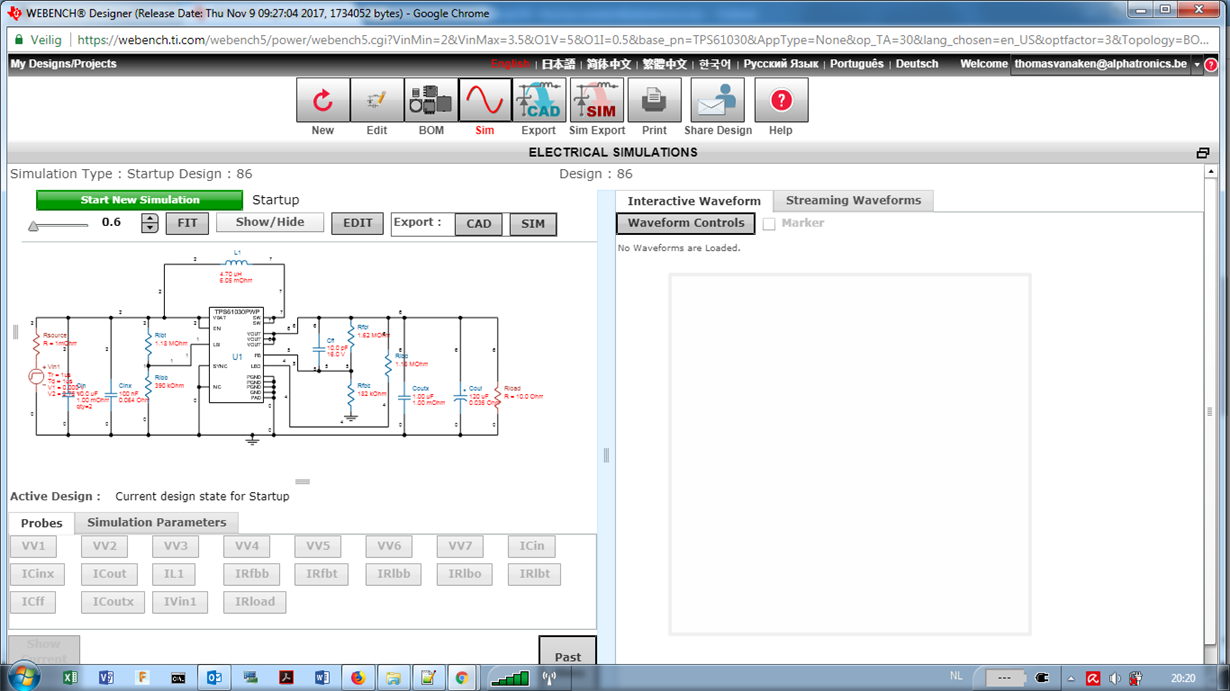Image resolution: width=1230 pixels, height=691 pixels.
Task: Click the Show/Hide button
Action: 270,222
